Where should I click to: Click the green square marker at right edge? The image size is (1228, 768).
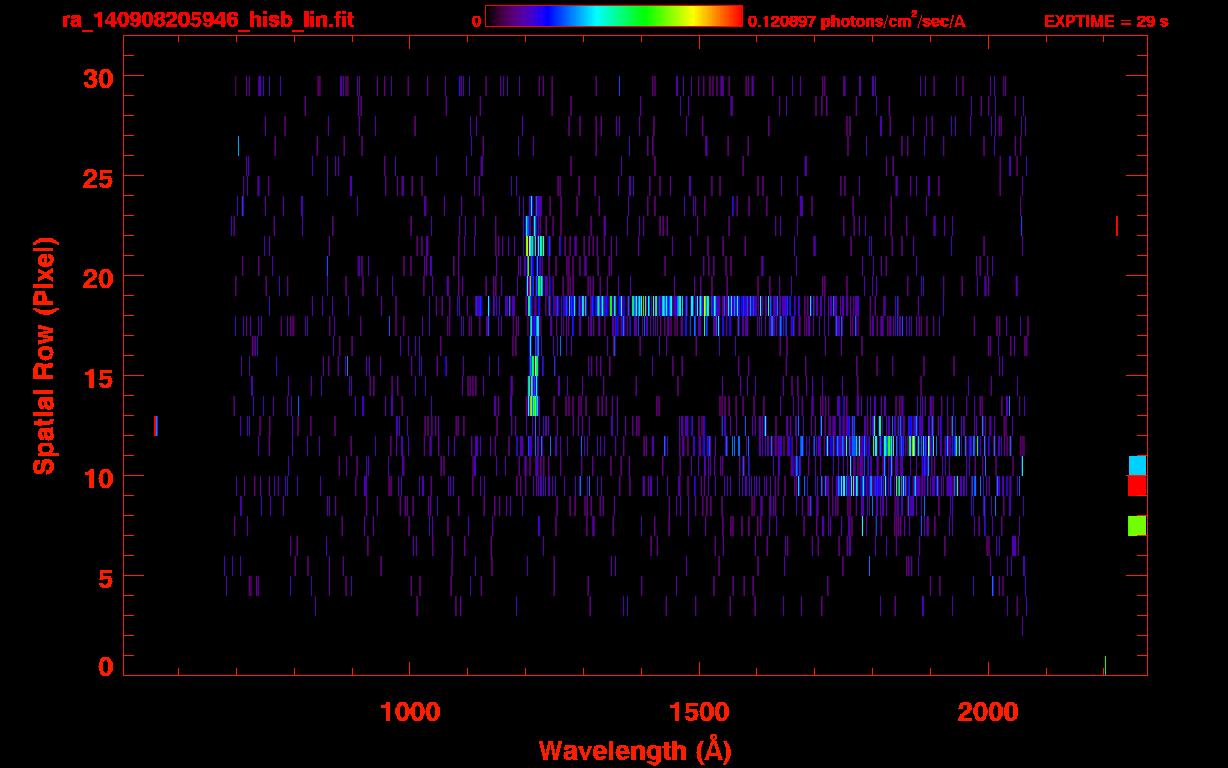pos(1137,525)
